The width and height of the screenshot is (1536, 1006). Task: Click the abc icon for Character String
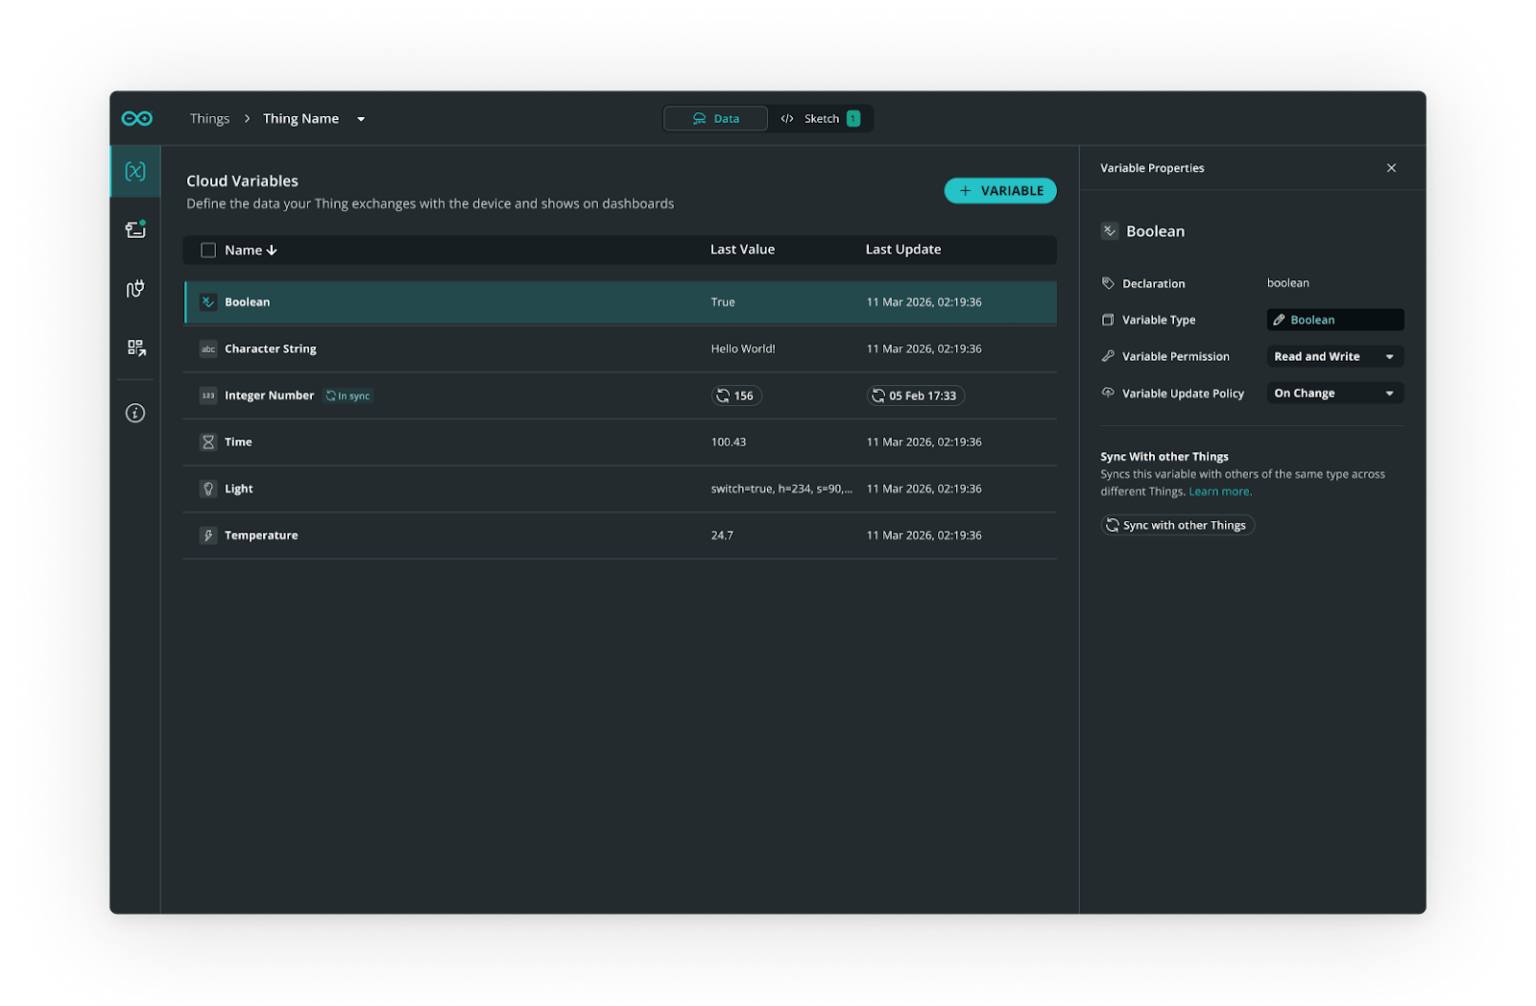click(x=208, y=349)
